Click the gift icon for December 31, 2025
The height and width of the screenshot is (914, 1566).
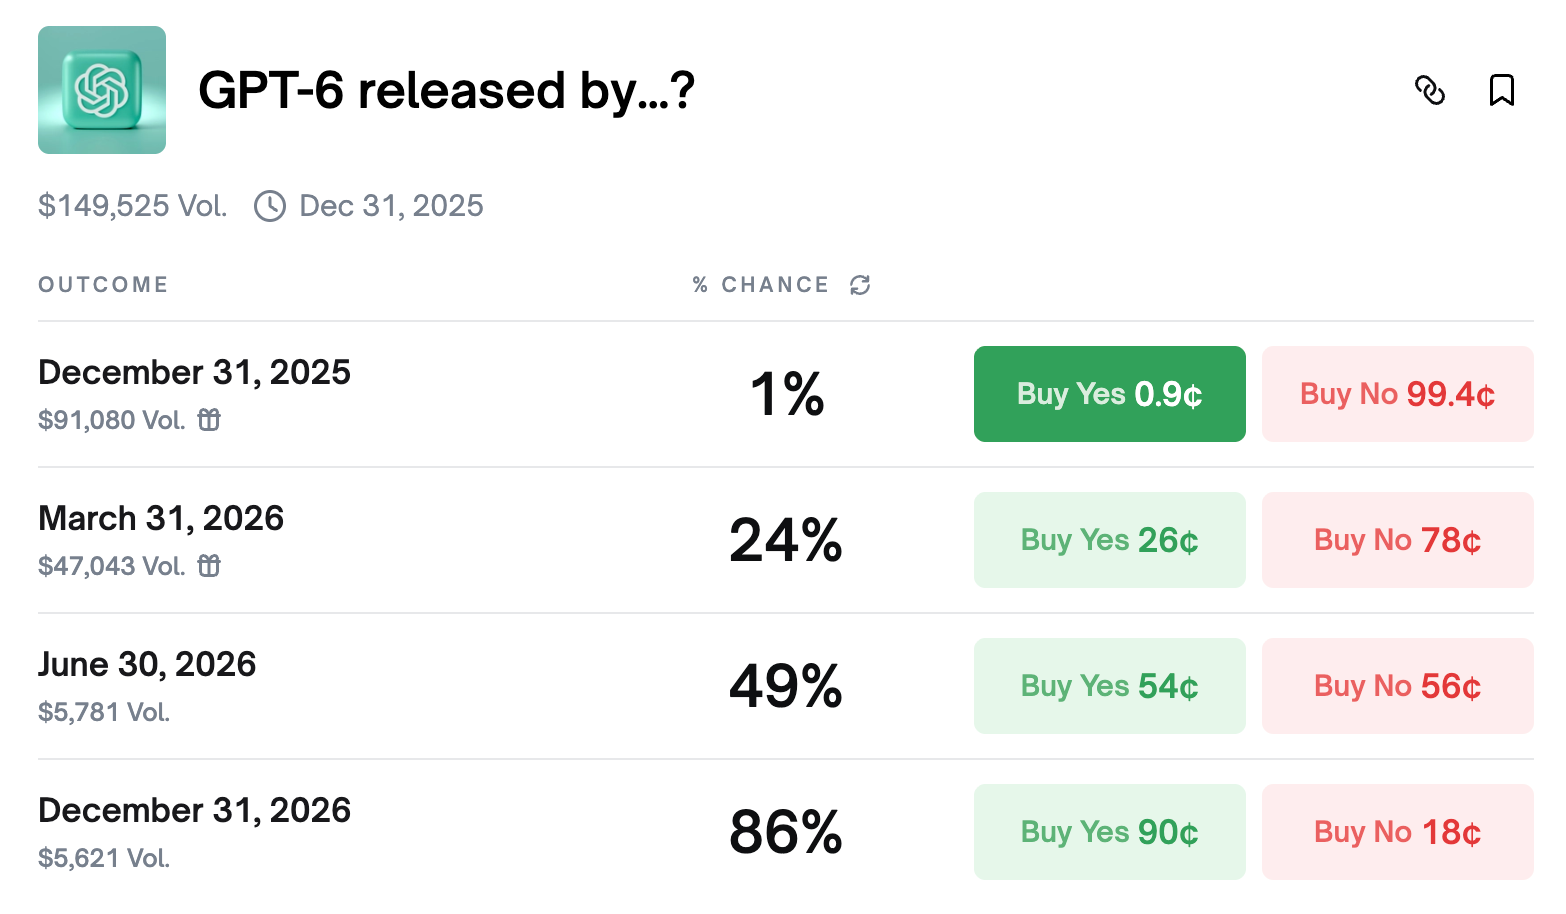[x=209, y=420]
